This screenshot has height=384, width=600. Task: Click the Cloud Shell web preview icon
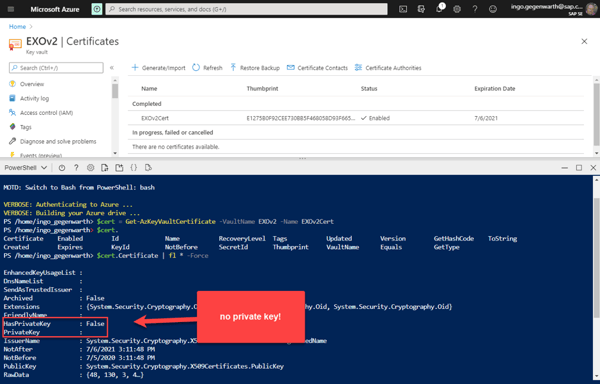click(x=148, y=168)
